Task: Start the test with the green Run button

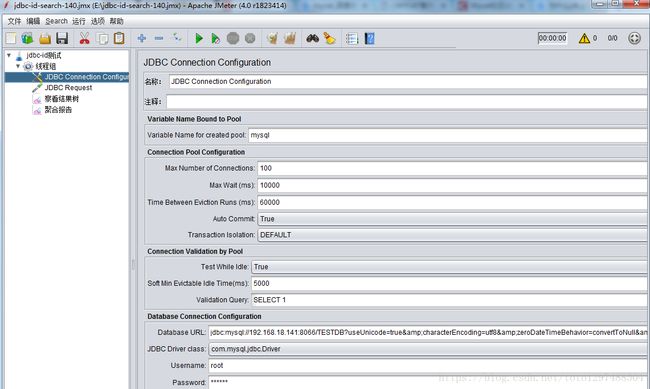Action: [199, 39]
